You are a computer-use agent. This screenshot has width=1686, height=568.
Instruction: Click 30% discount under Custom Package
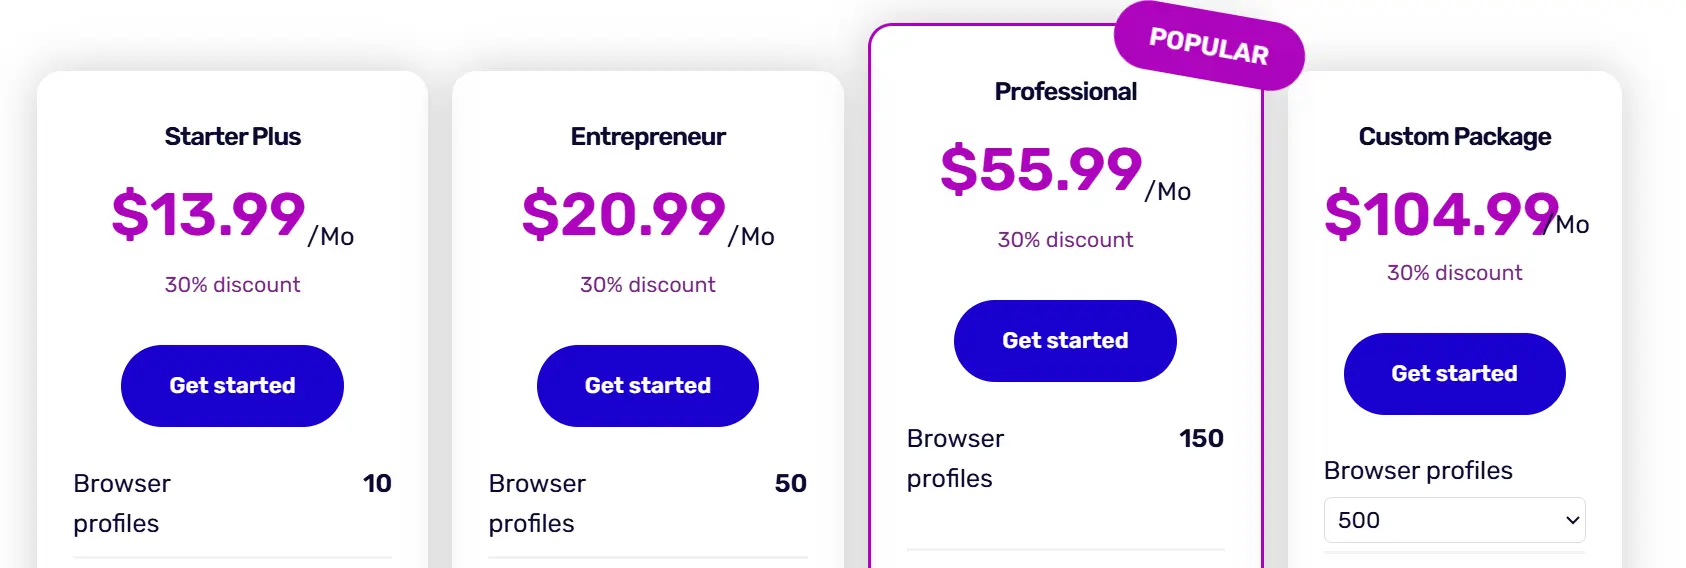1454,273
